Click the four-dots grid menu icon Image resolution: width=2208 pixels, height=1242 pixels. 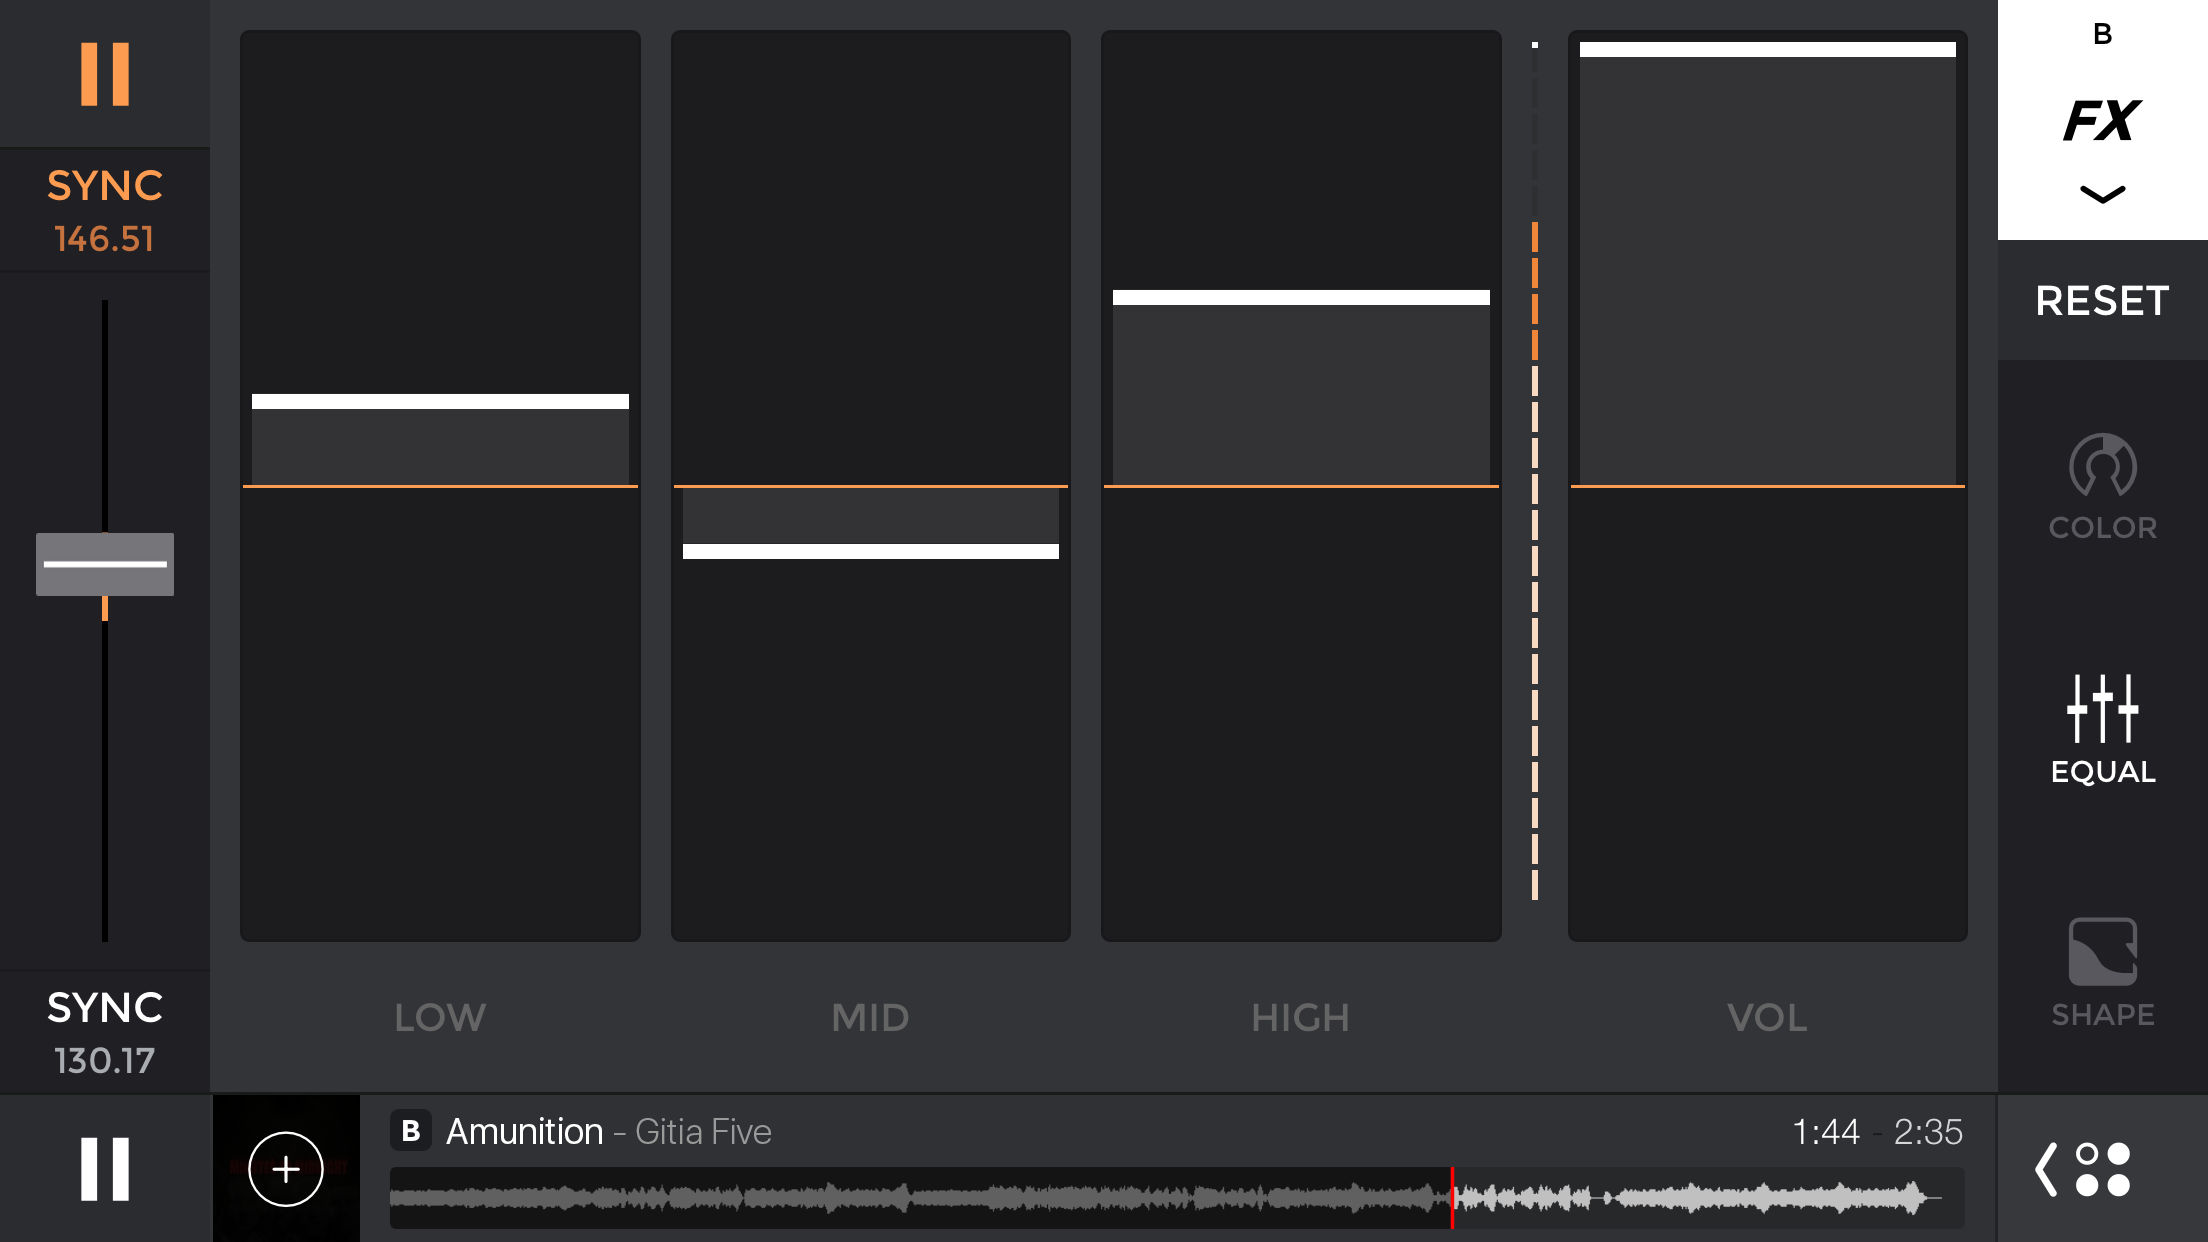2103,1169
